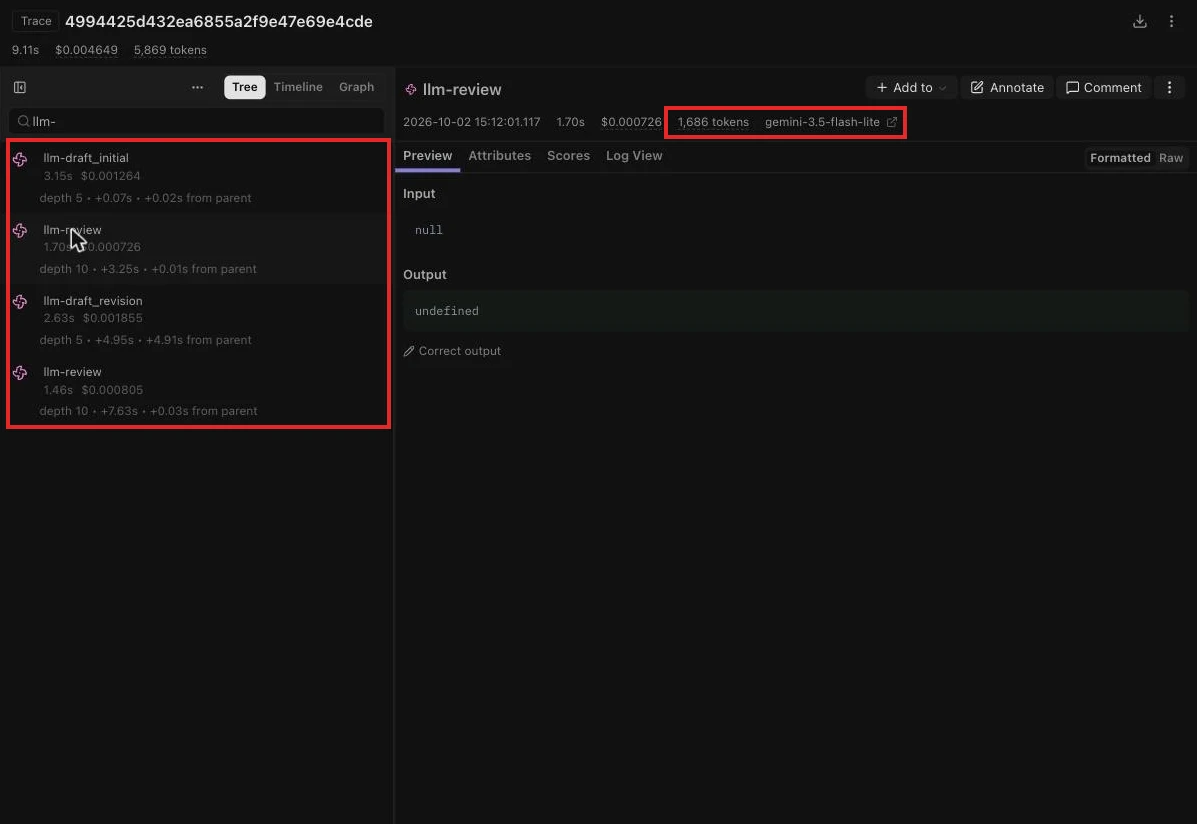Switch to the Graph view
1197x824 pixels.
point(357,87)
